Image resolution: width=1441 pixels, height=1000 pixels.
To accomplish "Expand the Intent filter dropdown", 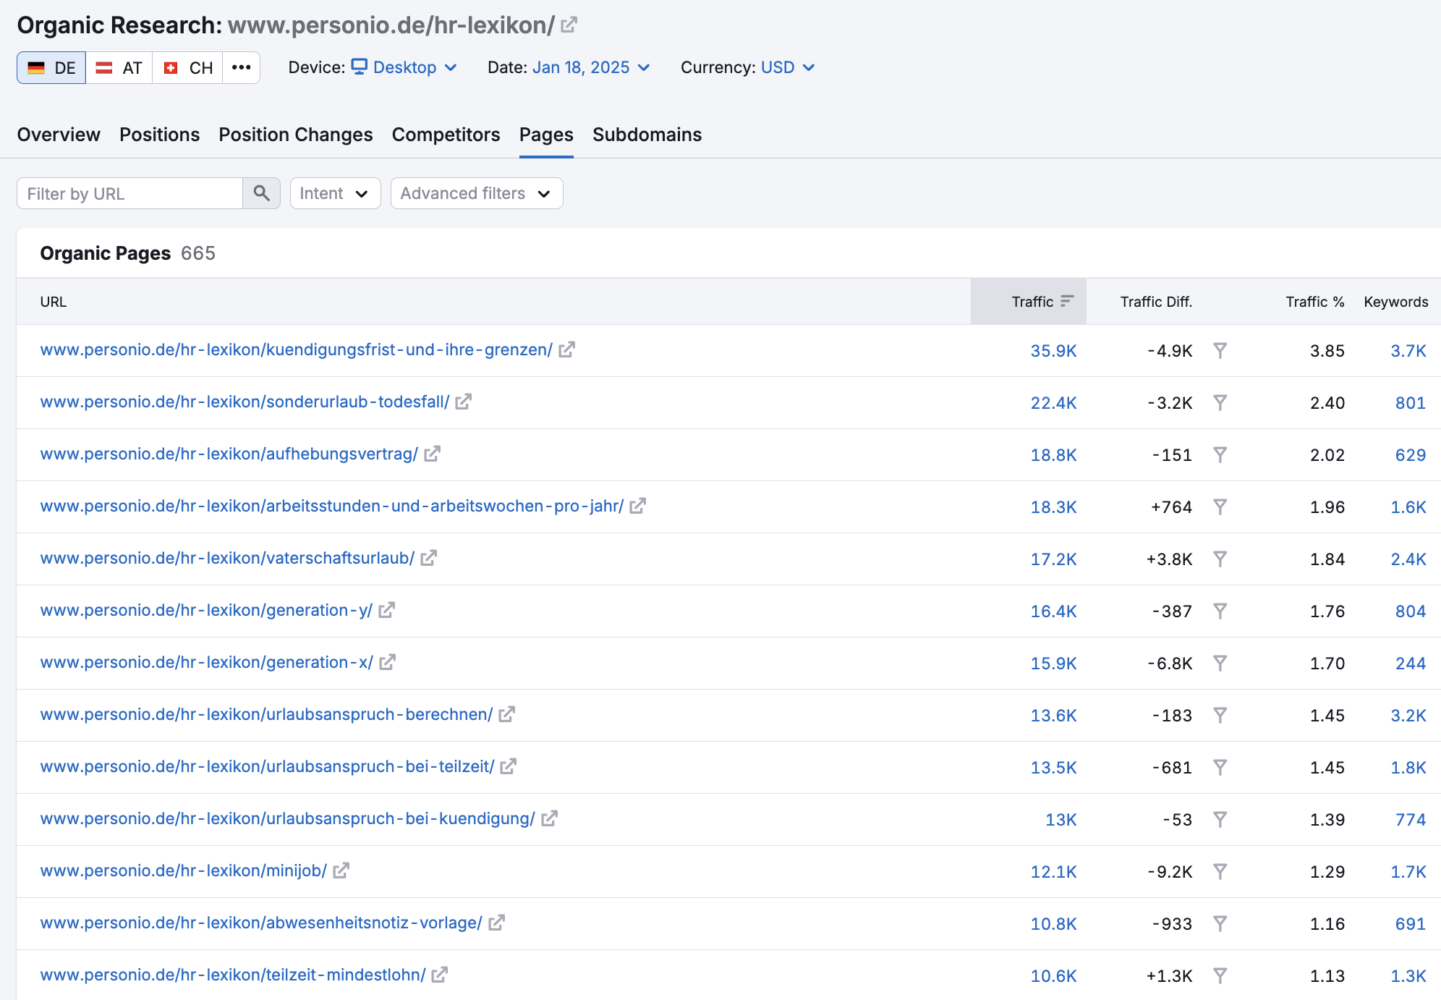I will click(334, 193).
